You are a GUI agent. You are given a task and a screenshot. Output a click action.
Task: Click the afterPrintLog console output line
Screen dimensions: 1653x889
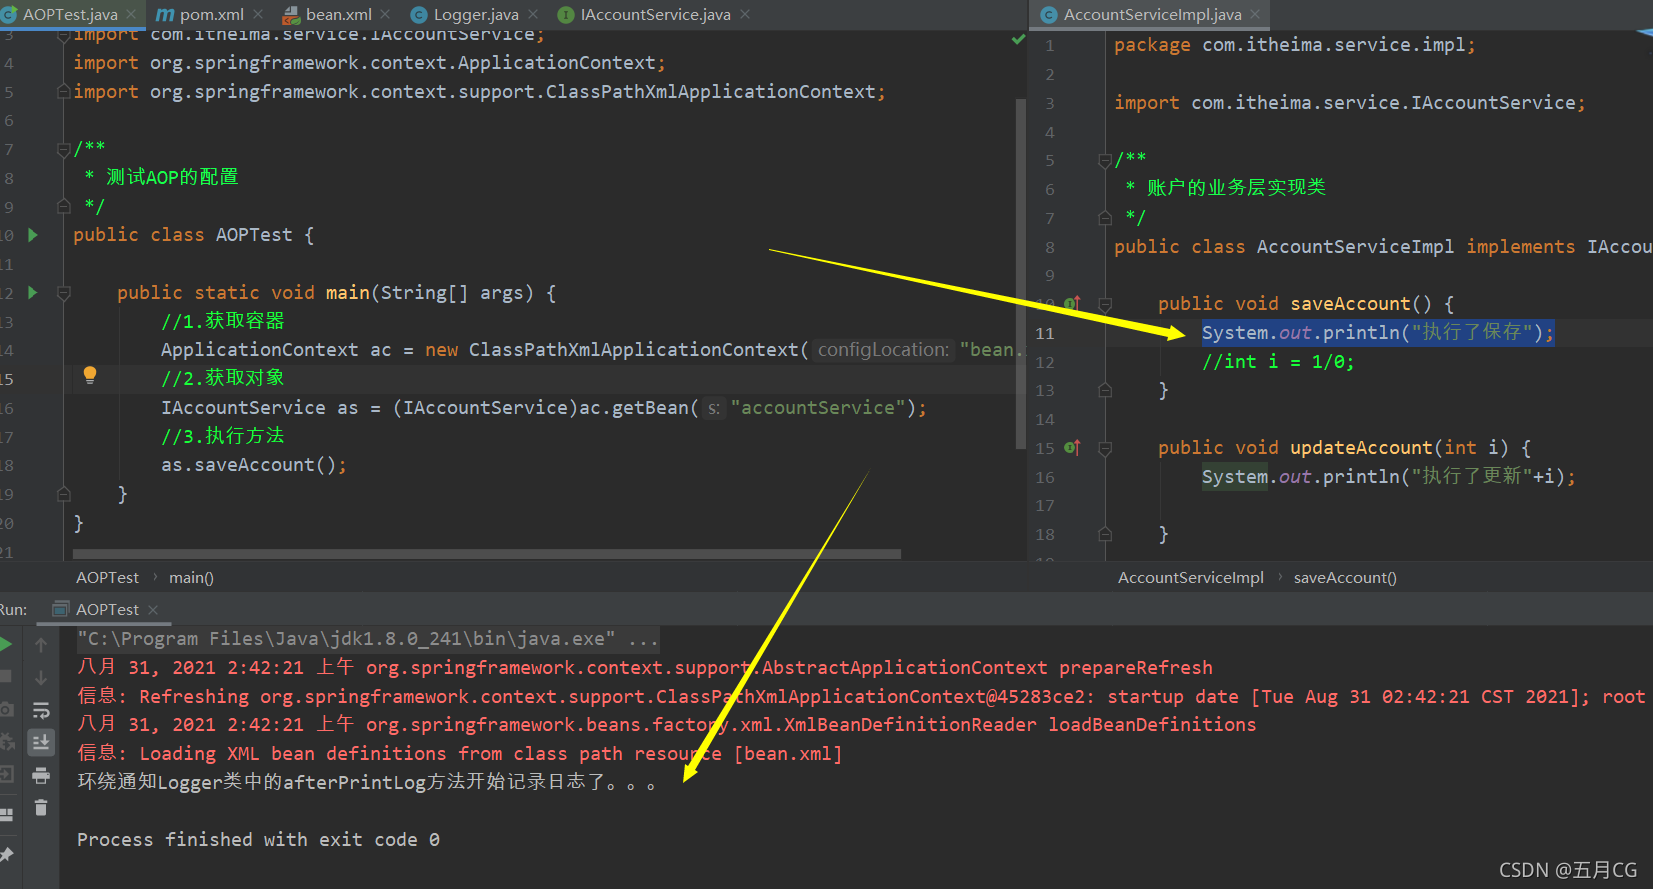click(x=367, y=782)
